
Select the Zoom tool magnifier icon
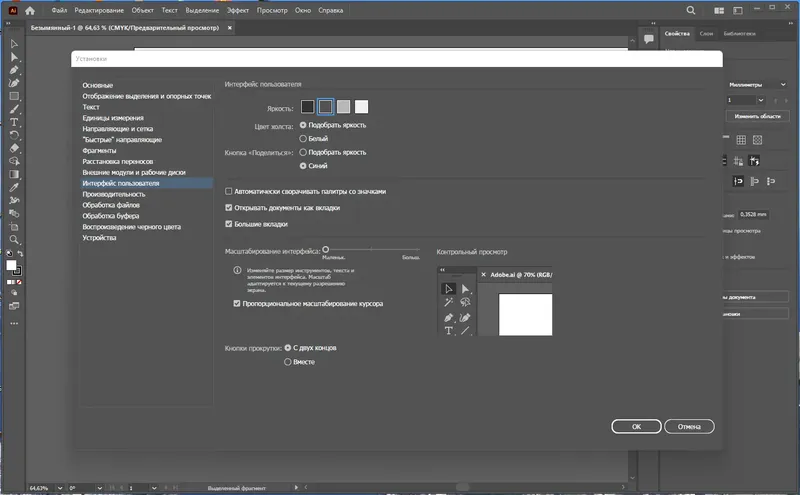(14, 239)
